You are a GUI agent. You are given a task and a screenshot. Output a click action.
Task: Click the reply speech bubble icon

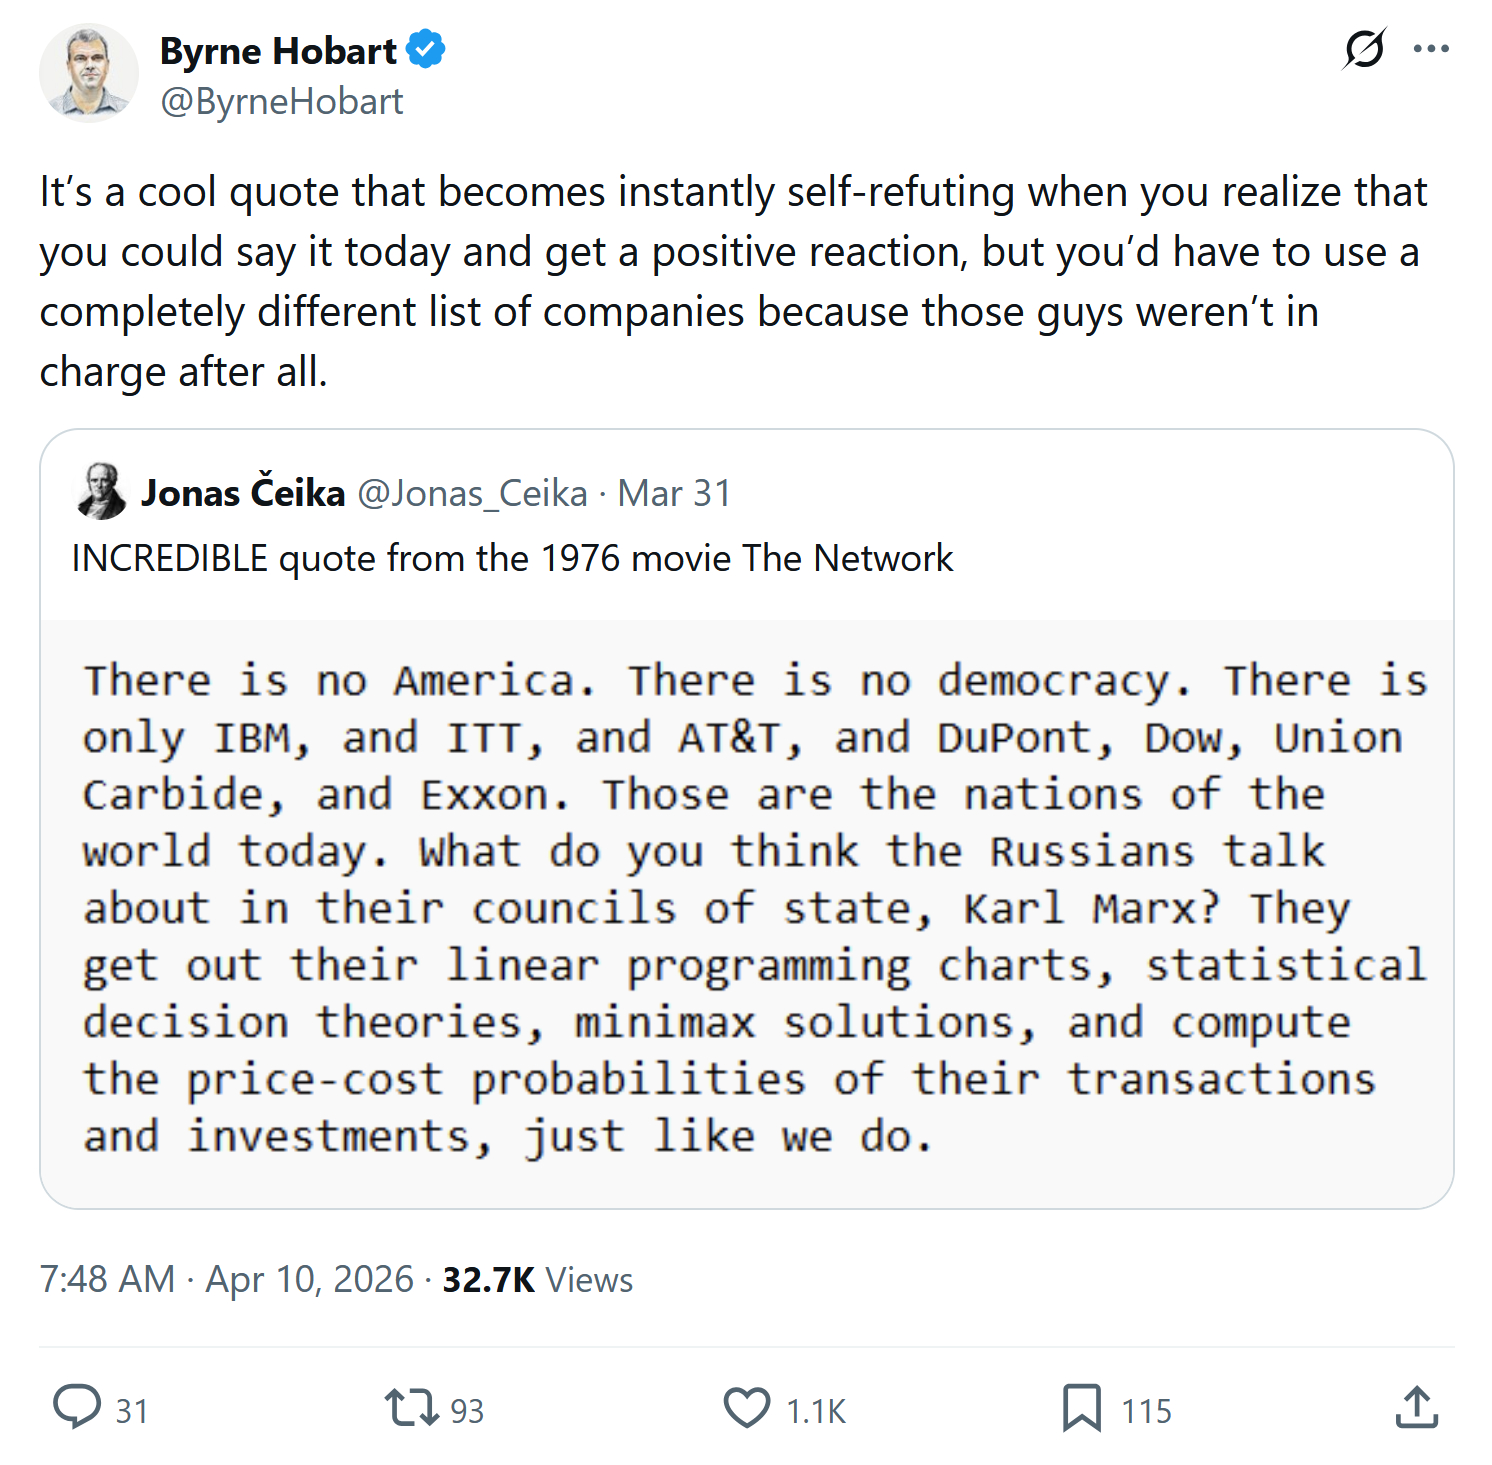(77, 1407)
